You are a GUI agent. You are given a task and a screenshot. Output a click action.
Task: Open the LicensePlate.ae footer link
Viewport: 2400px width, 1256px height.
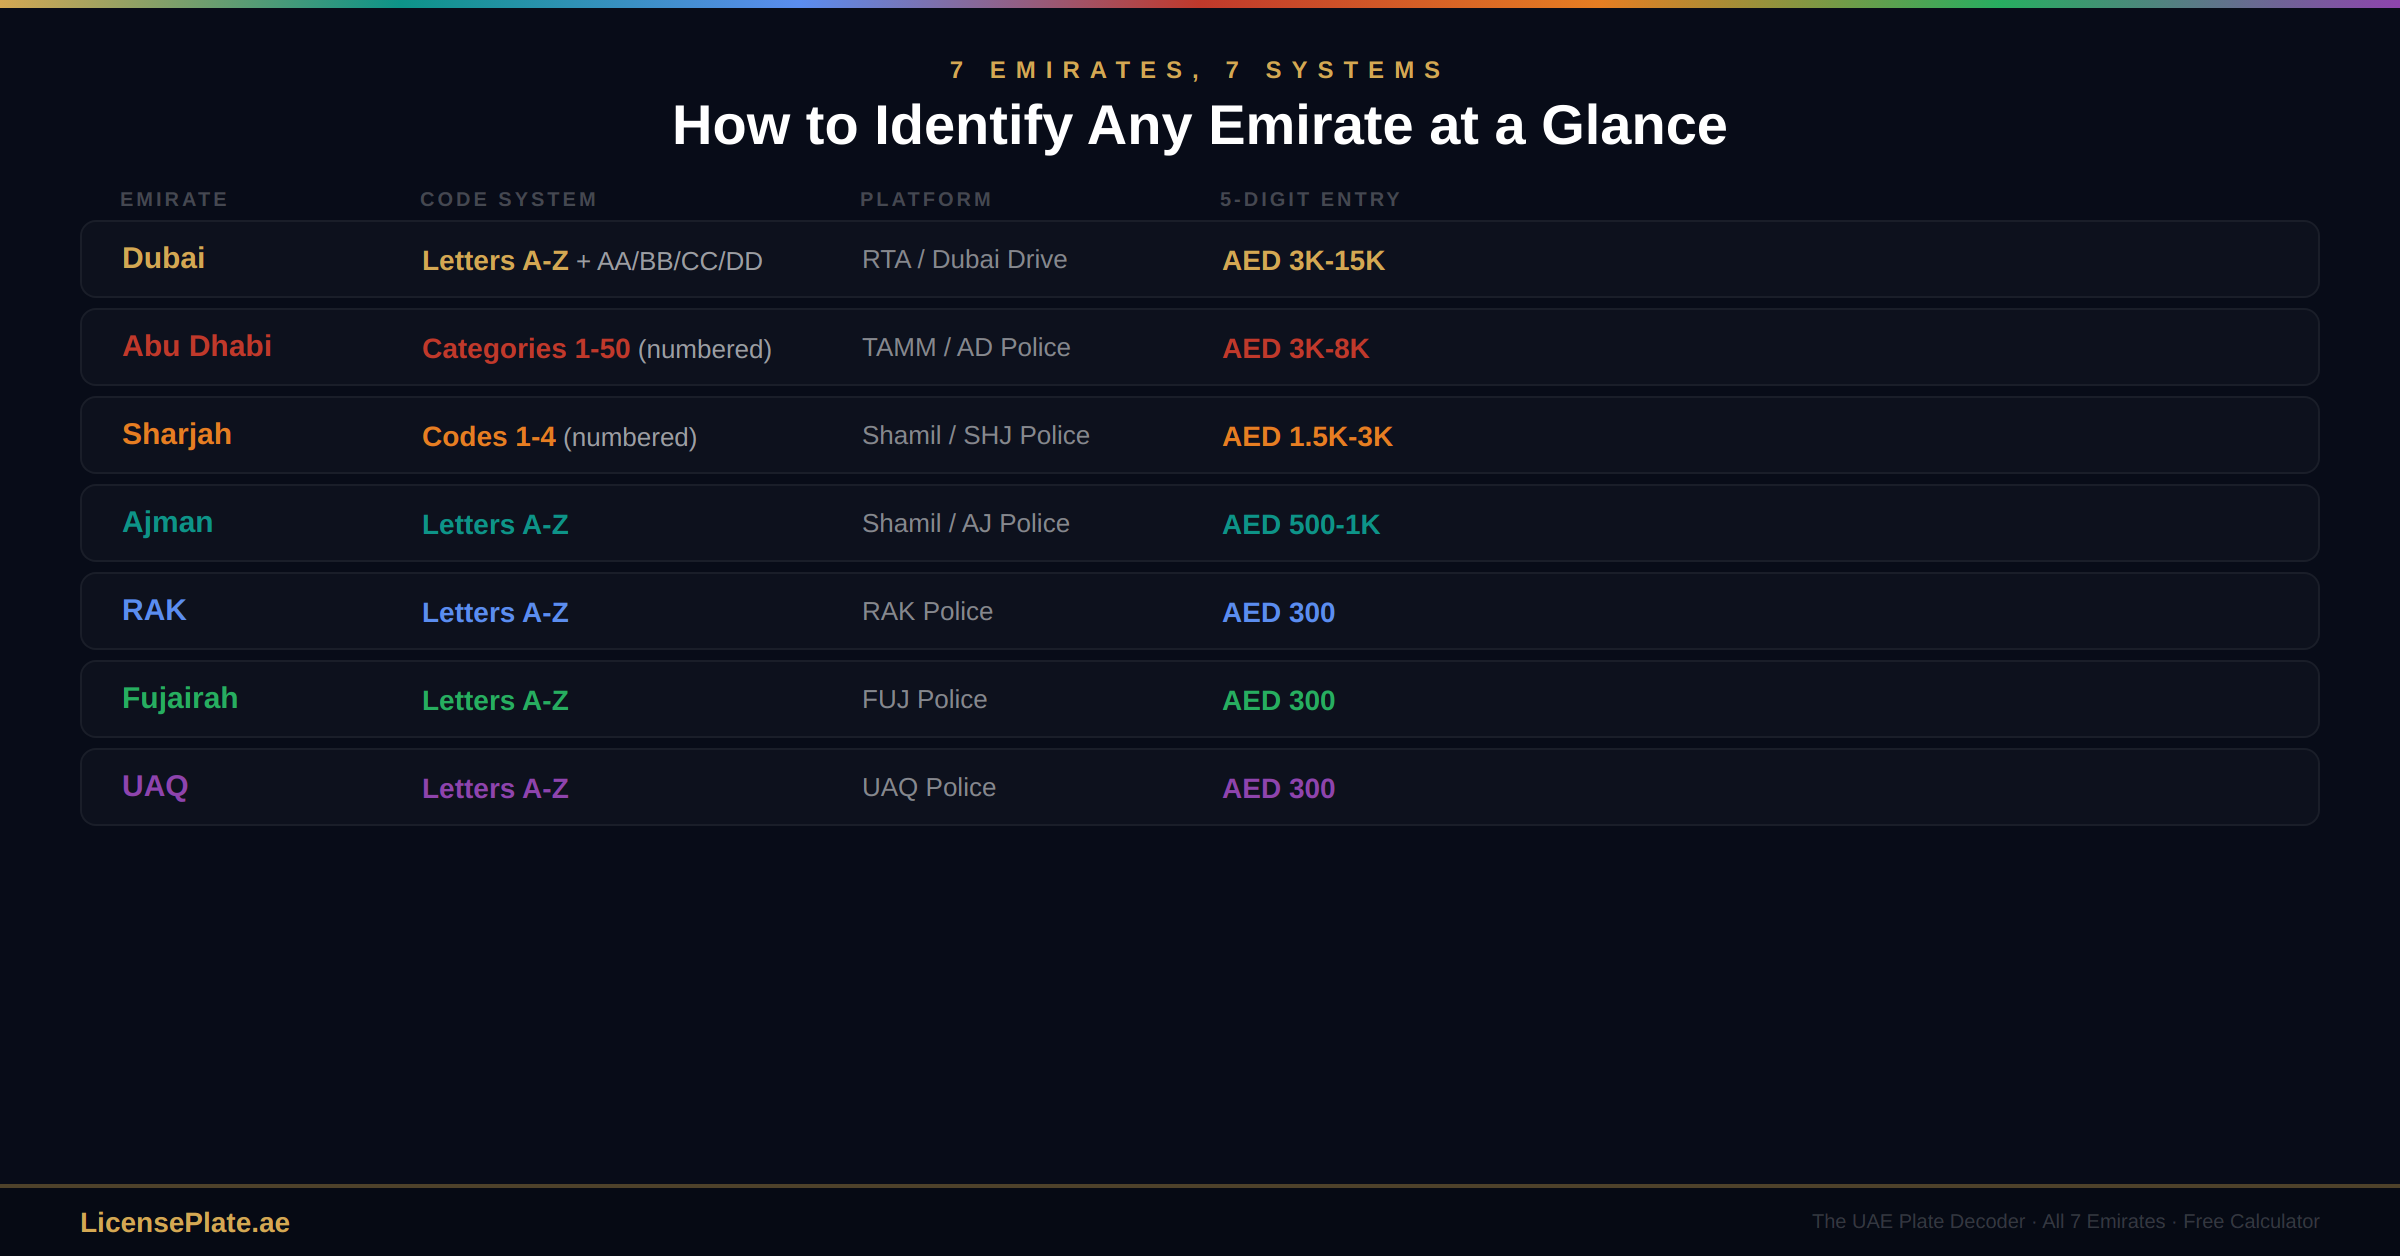[185, 1222]
